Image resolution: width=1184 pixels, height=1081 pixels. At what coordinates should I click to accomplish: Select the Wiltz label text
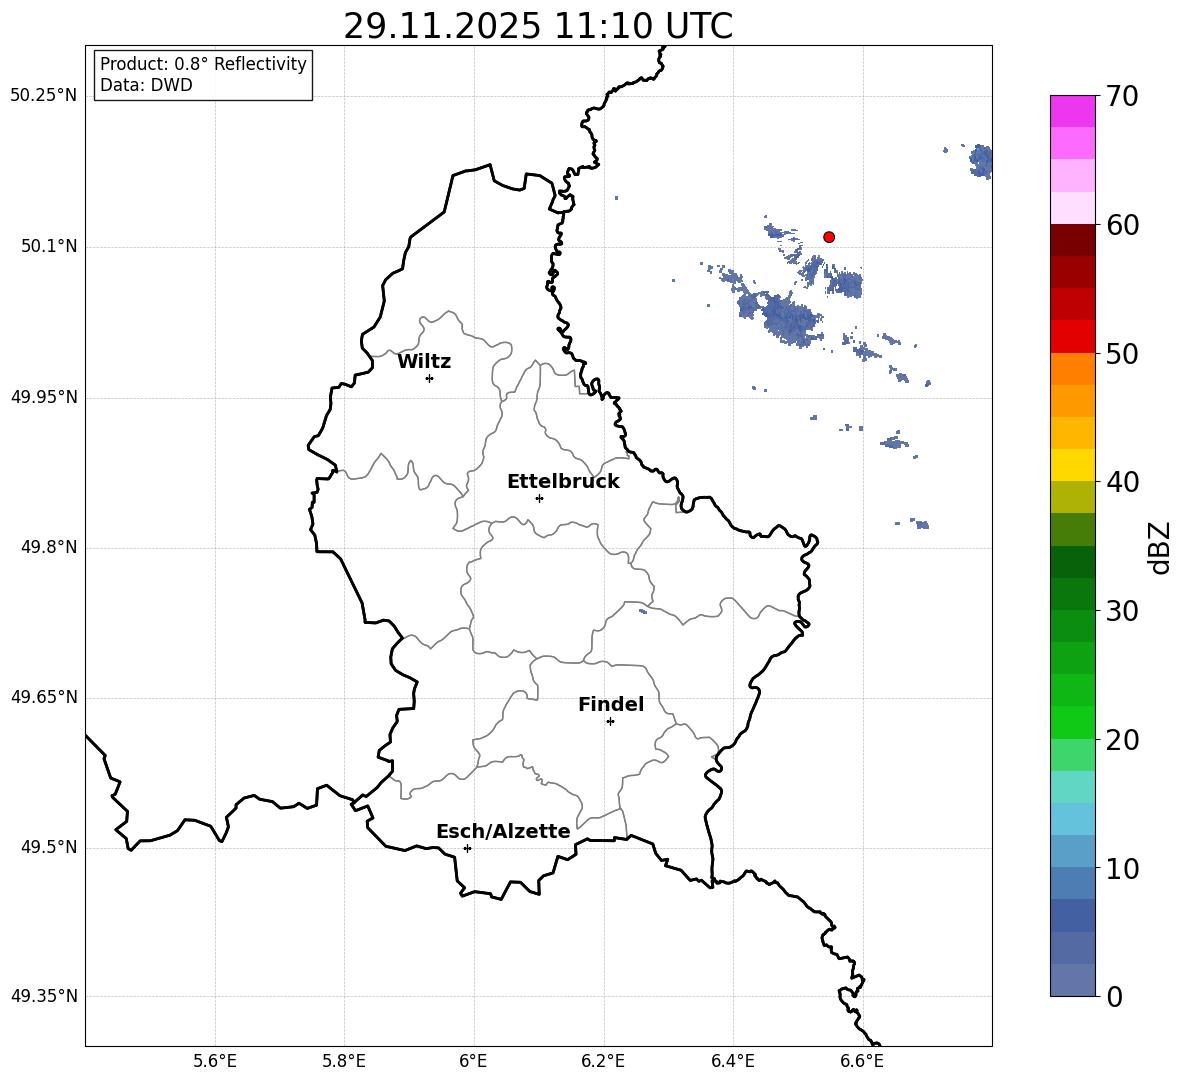(x=424, y=362)
